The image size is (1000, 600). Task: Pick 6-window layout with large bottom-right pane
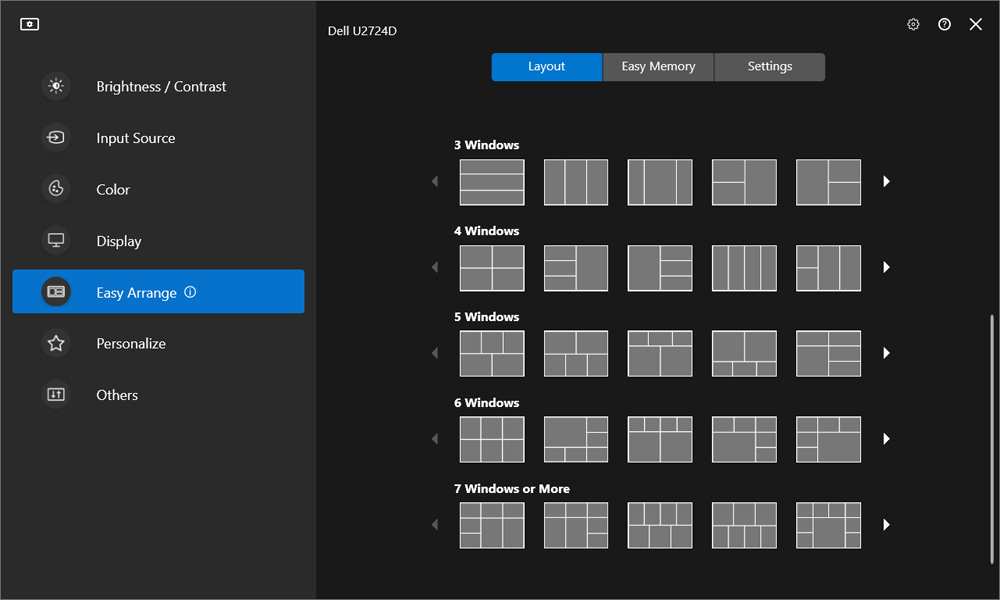coord(828,440)
